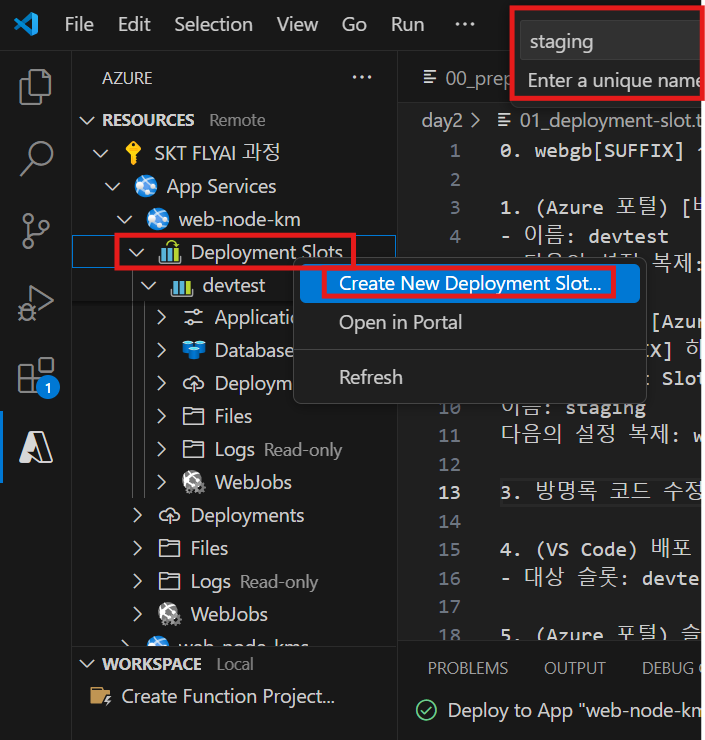This screenshot has height=740, width=705.
Task: Collapse the WORKSPACE section
Action: click(87, 664)
